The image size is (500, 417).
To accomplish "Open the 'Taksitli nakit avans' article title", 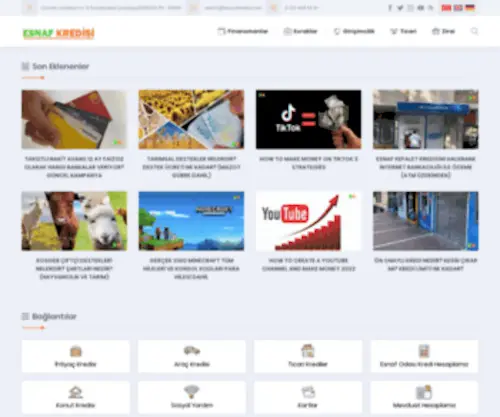I will coord(74,167).
